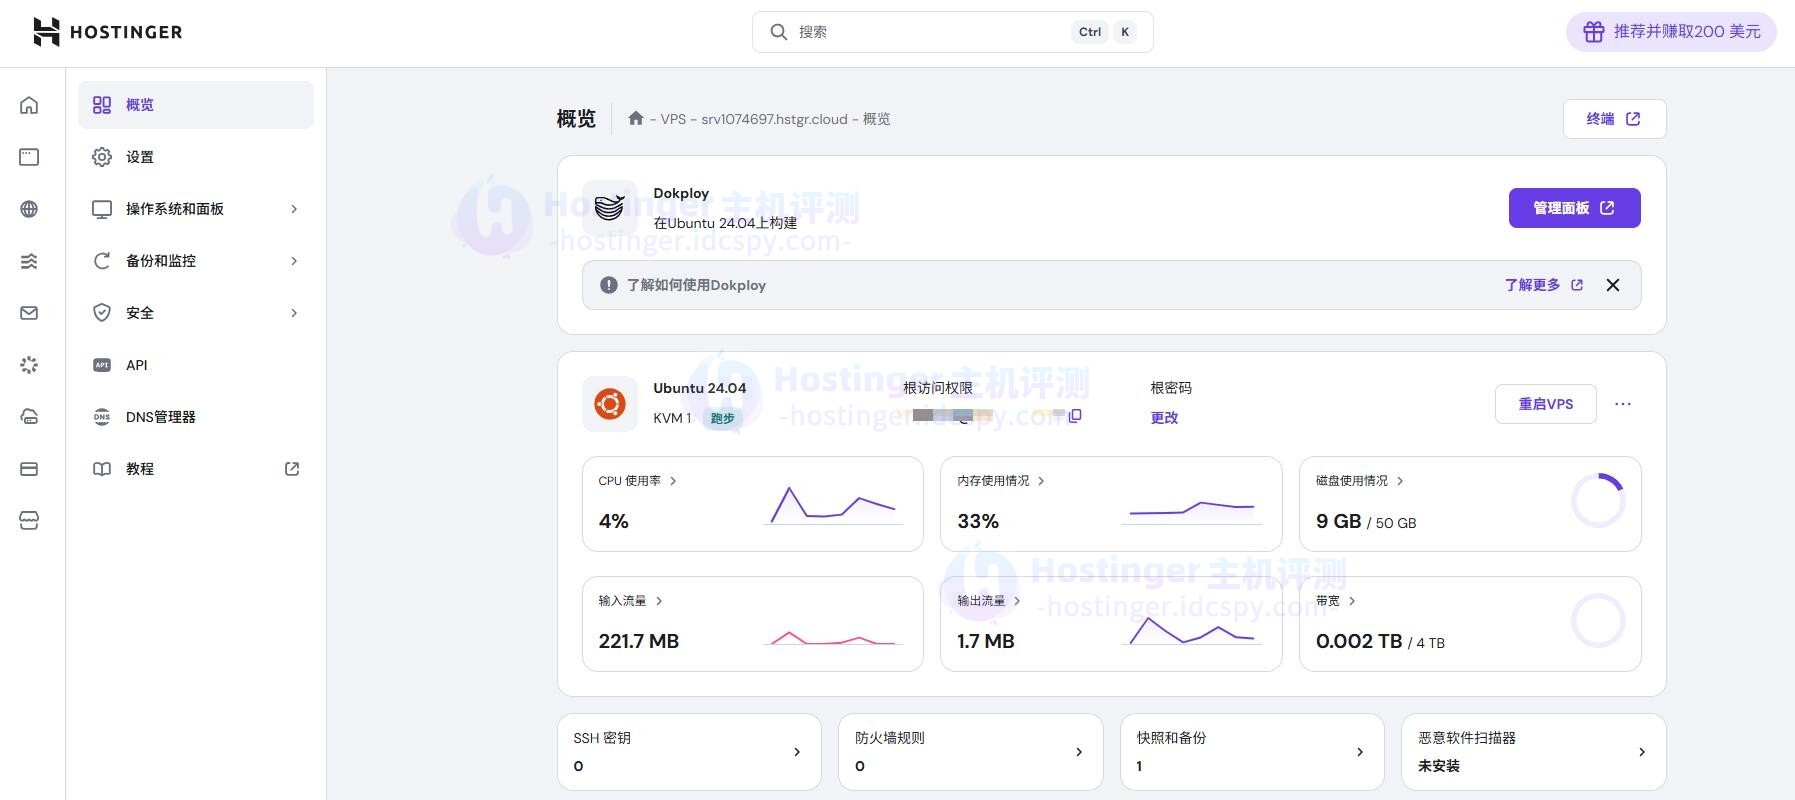1795x800 pixels.
Task: Click the 管理面板 button
Action: [1573, 208]
